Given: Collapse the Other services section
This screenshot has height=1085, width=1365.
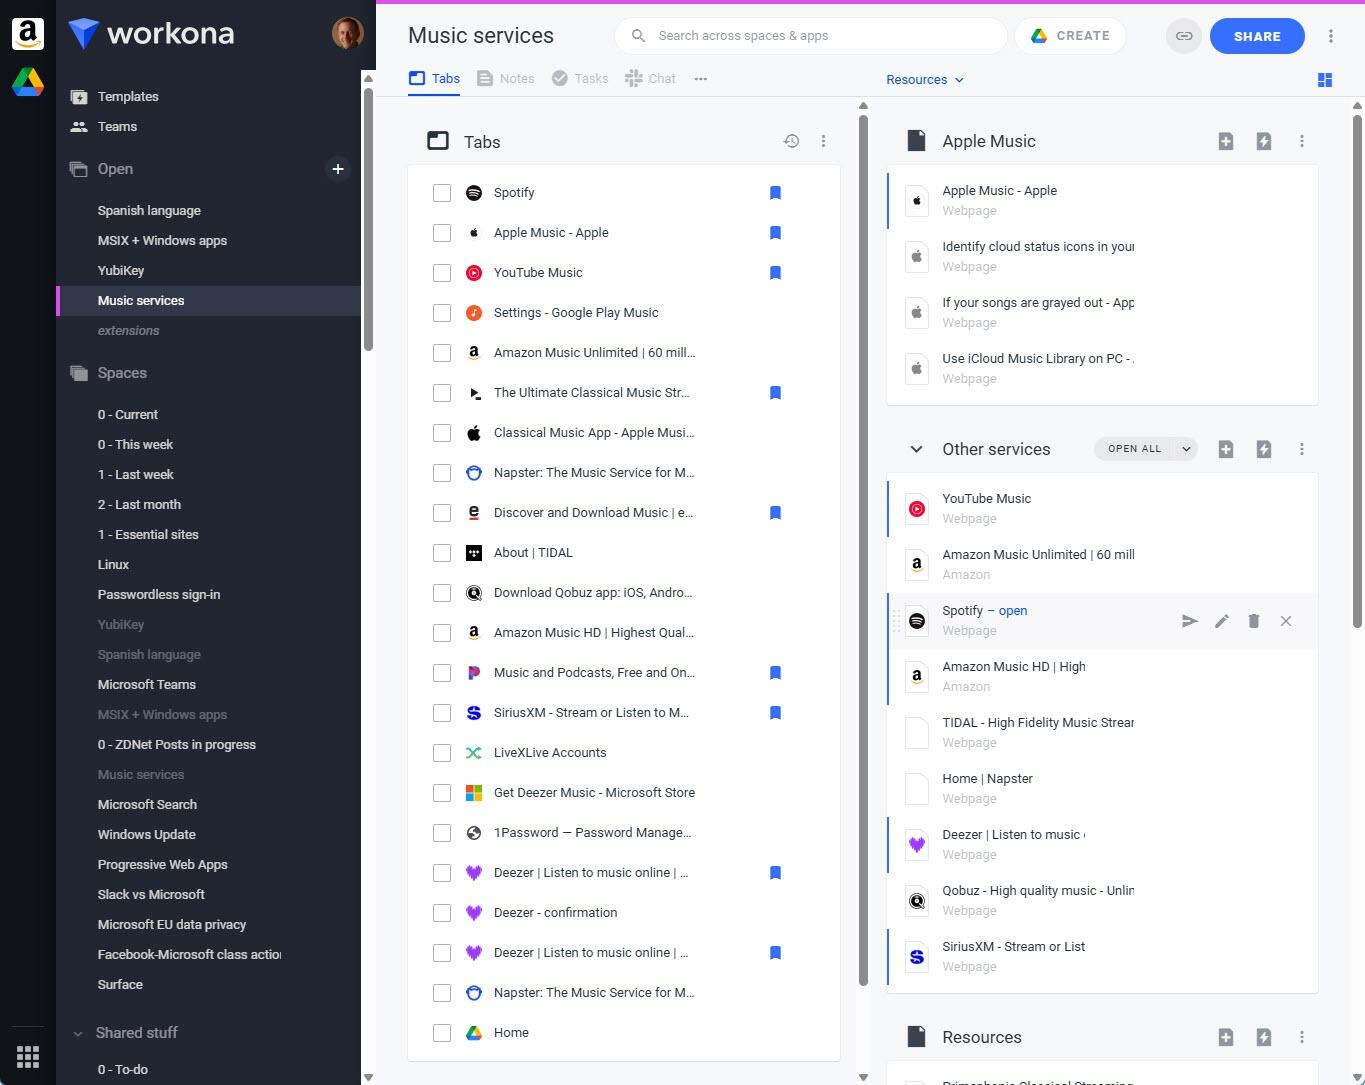Looking at the screenshot, I should tap(915, 449).
